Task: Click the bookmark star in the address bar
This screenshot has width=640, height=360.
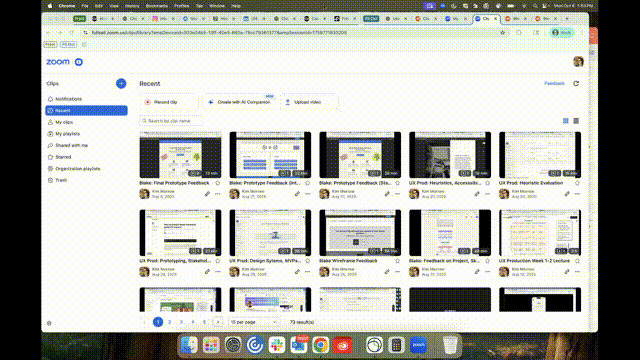Action: point(502,32)
